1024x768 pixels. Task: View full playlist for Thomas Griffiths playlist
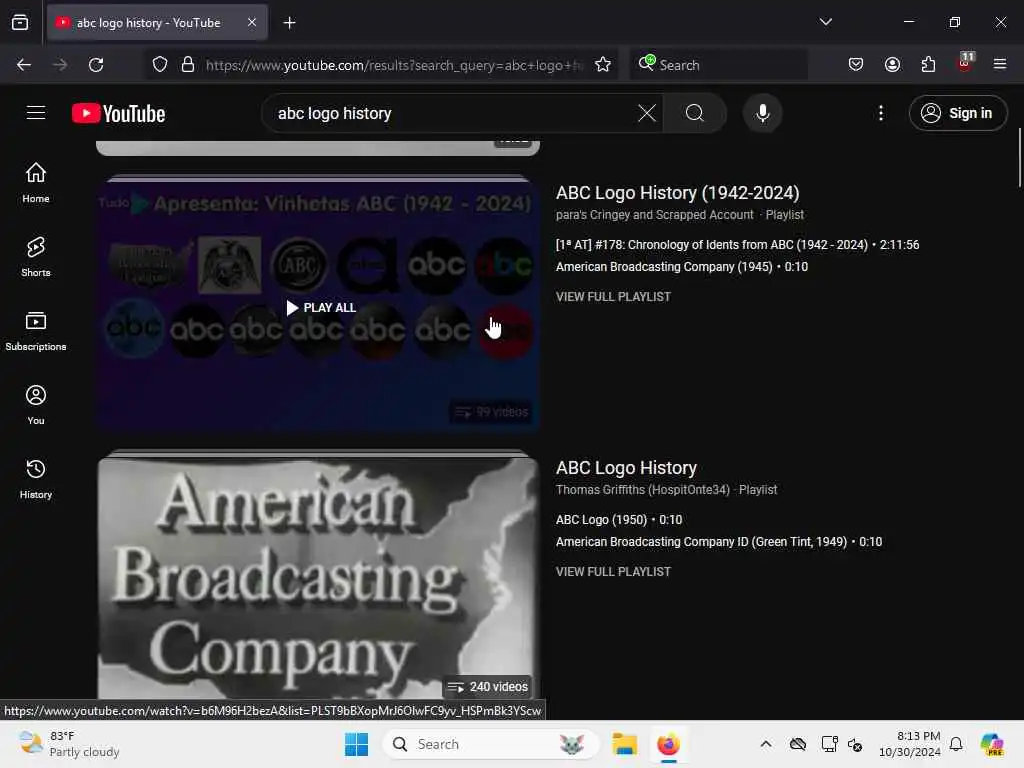pyautogui.click(x=613, y=571)
